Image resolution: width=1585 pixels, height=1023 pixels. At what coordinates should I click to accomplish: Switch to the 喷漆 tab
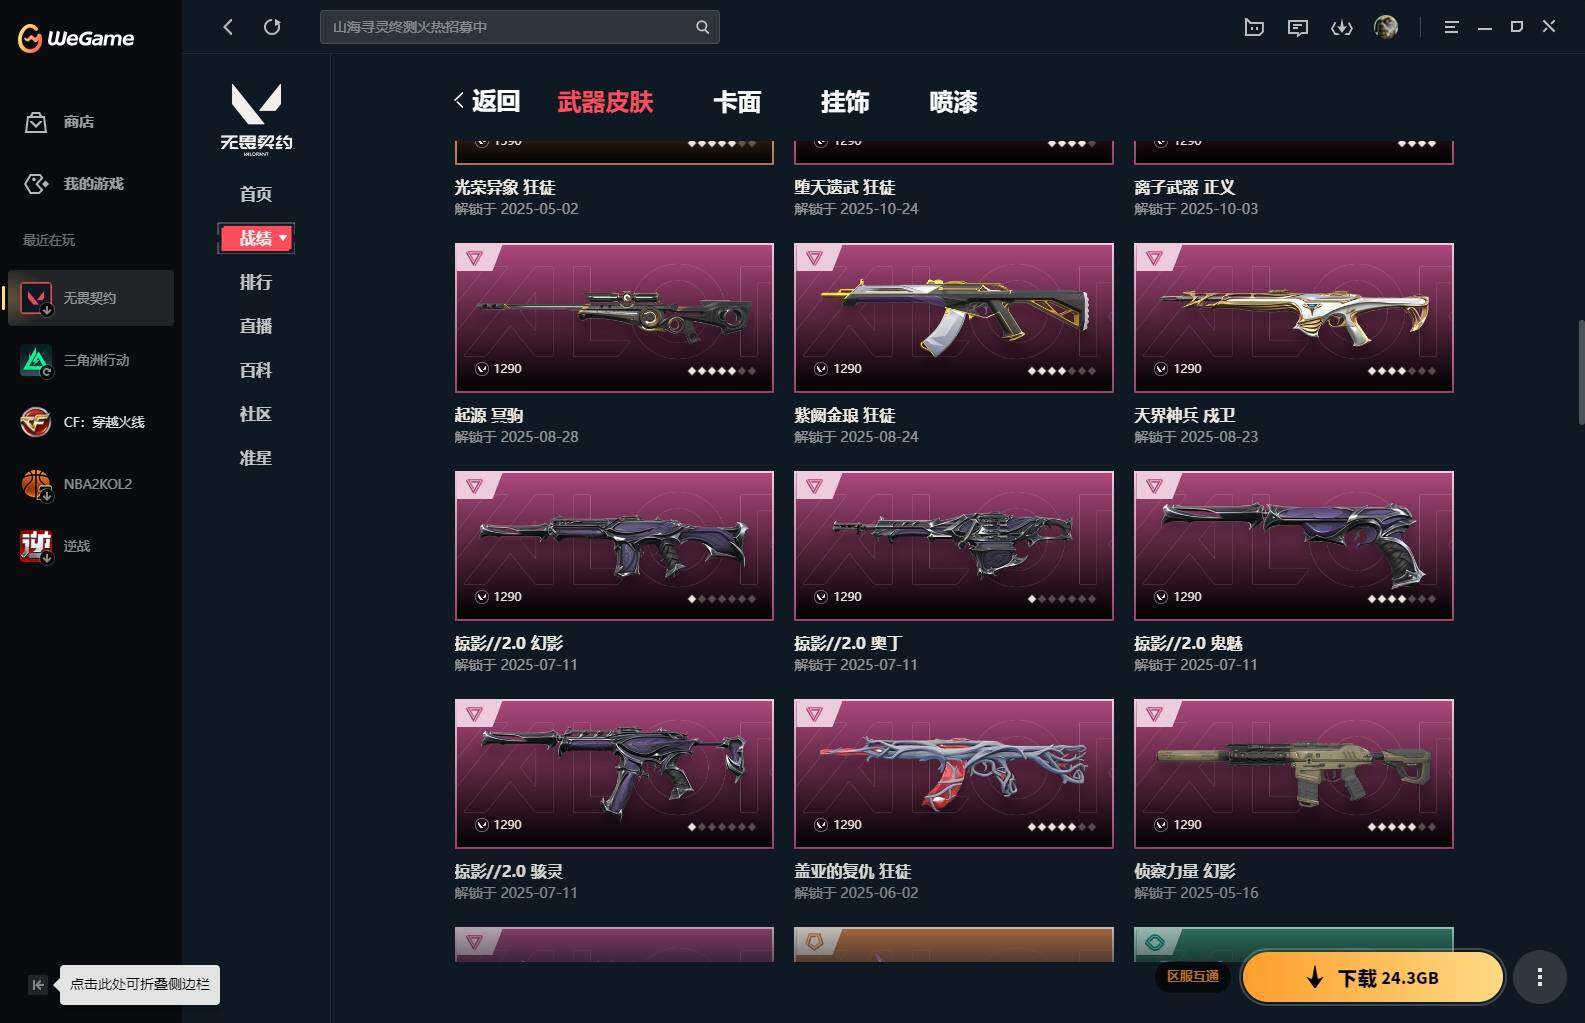click(953, 101)
